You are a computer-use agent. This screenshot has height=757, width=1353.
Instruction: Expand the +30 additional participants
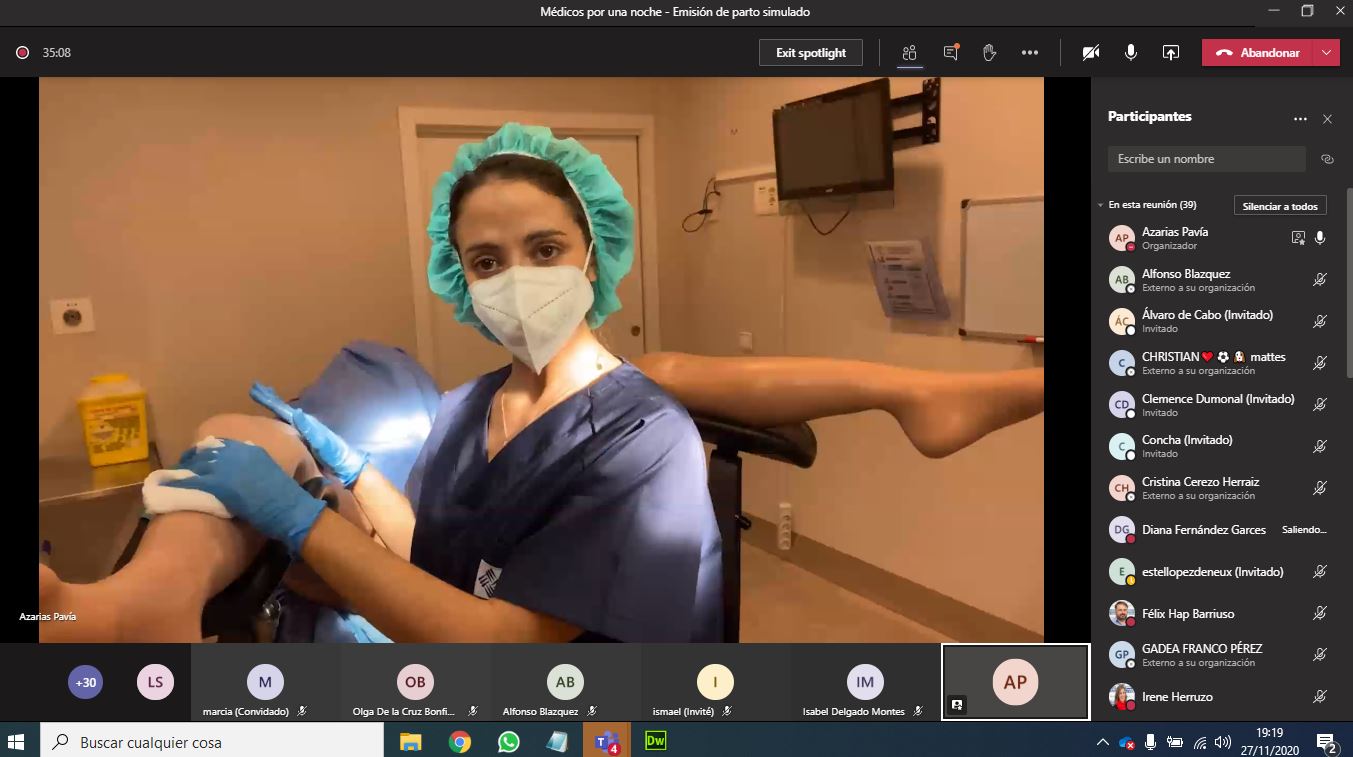tap(86, 683)
